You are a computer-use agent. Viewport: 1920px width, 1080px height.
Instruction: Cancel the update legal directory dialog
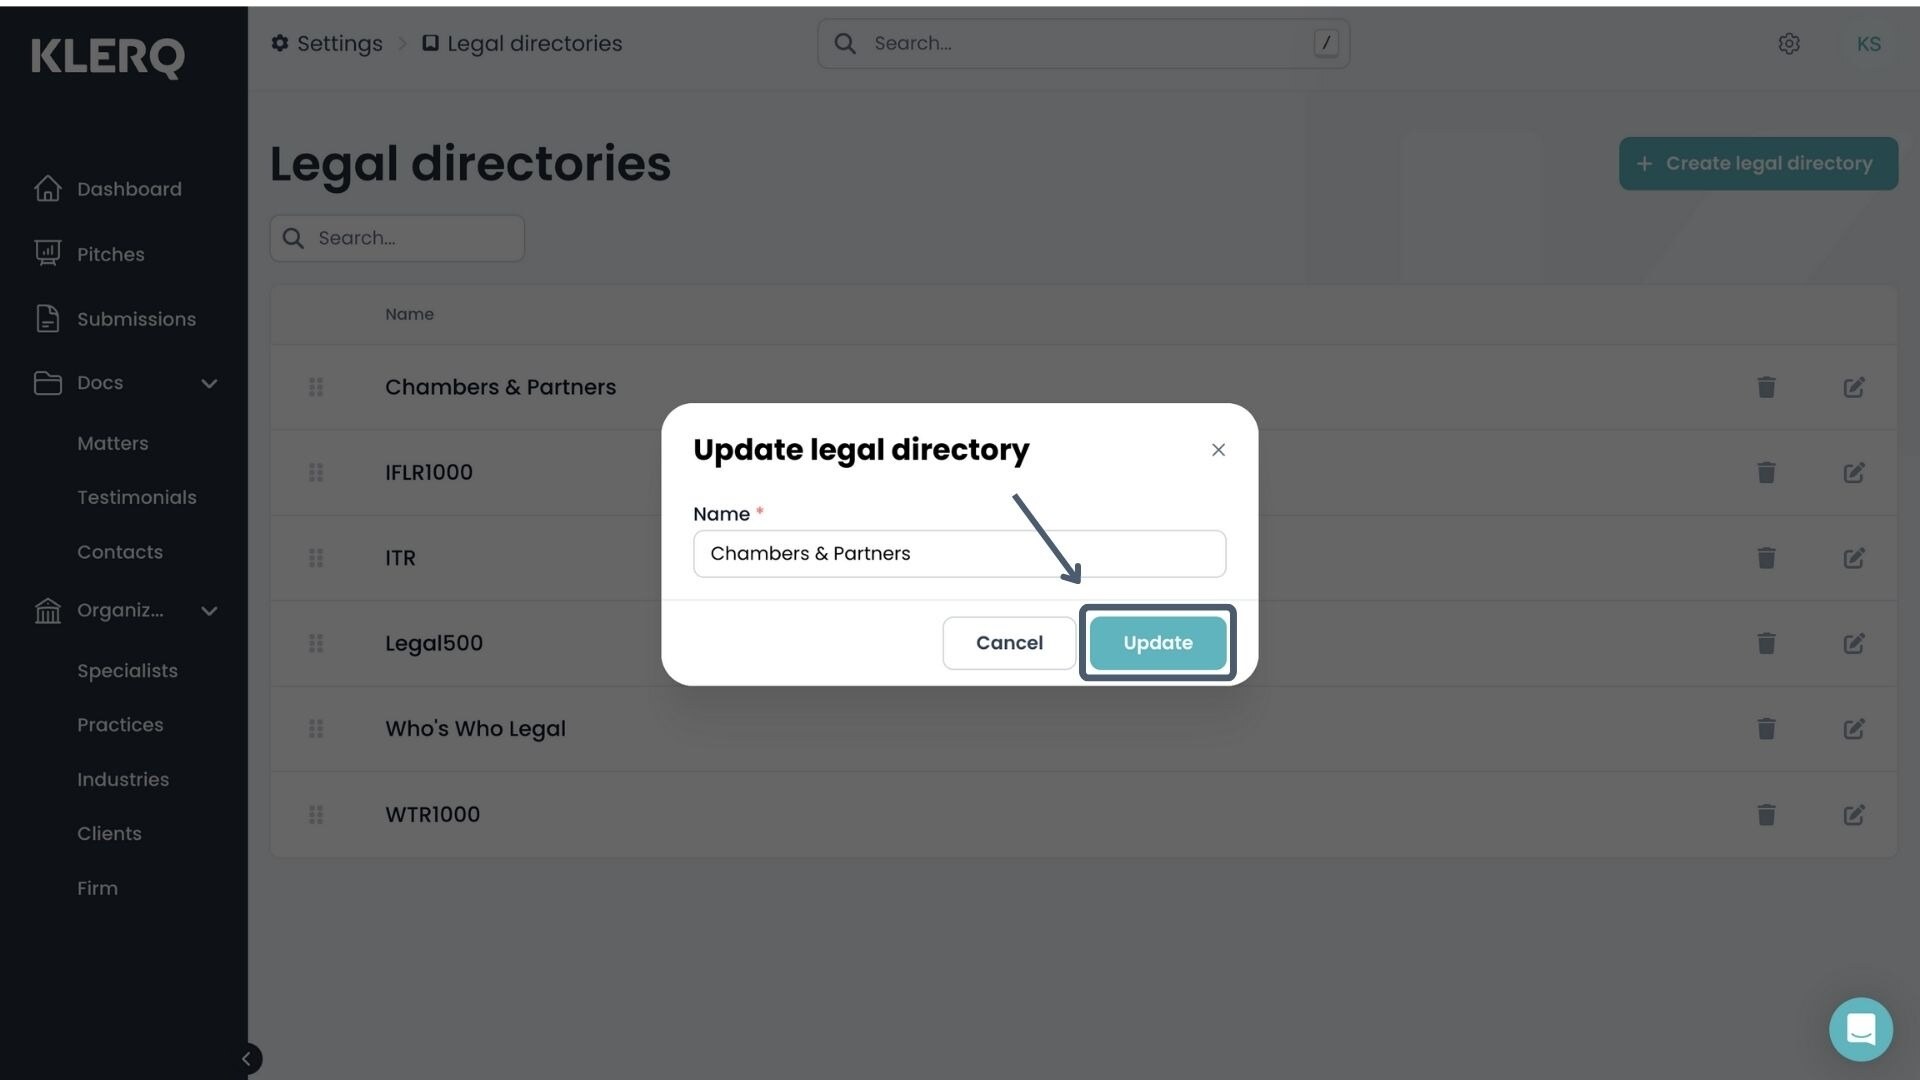coord(1009,643)
